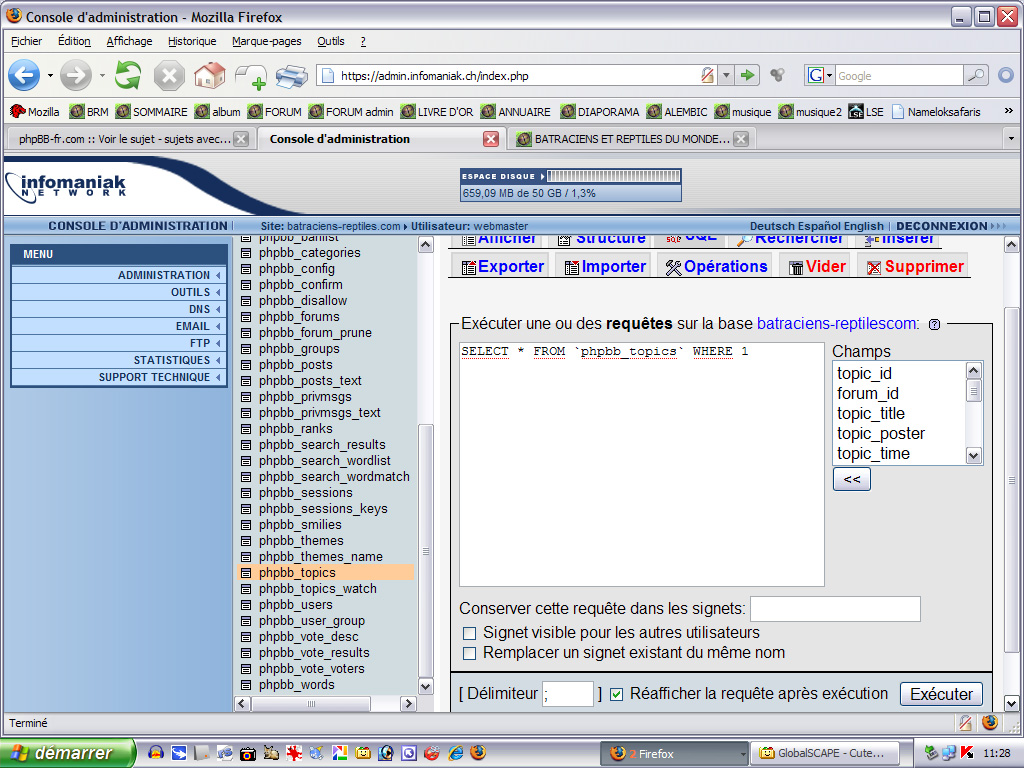Viewport: 1024px width, 768px height.
Task: Click the help icon beside batraciens-reptilescom
Action: click(934, 324)
